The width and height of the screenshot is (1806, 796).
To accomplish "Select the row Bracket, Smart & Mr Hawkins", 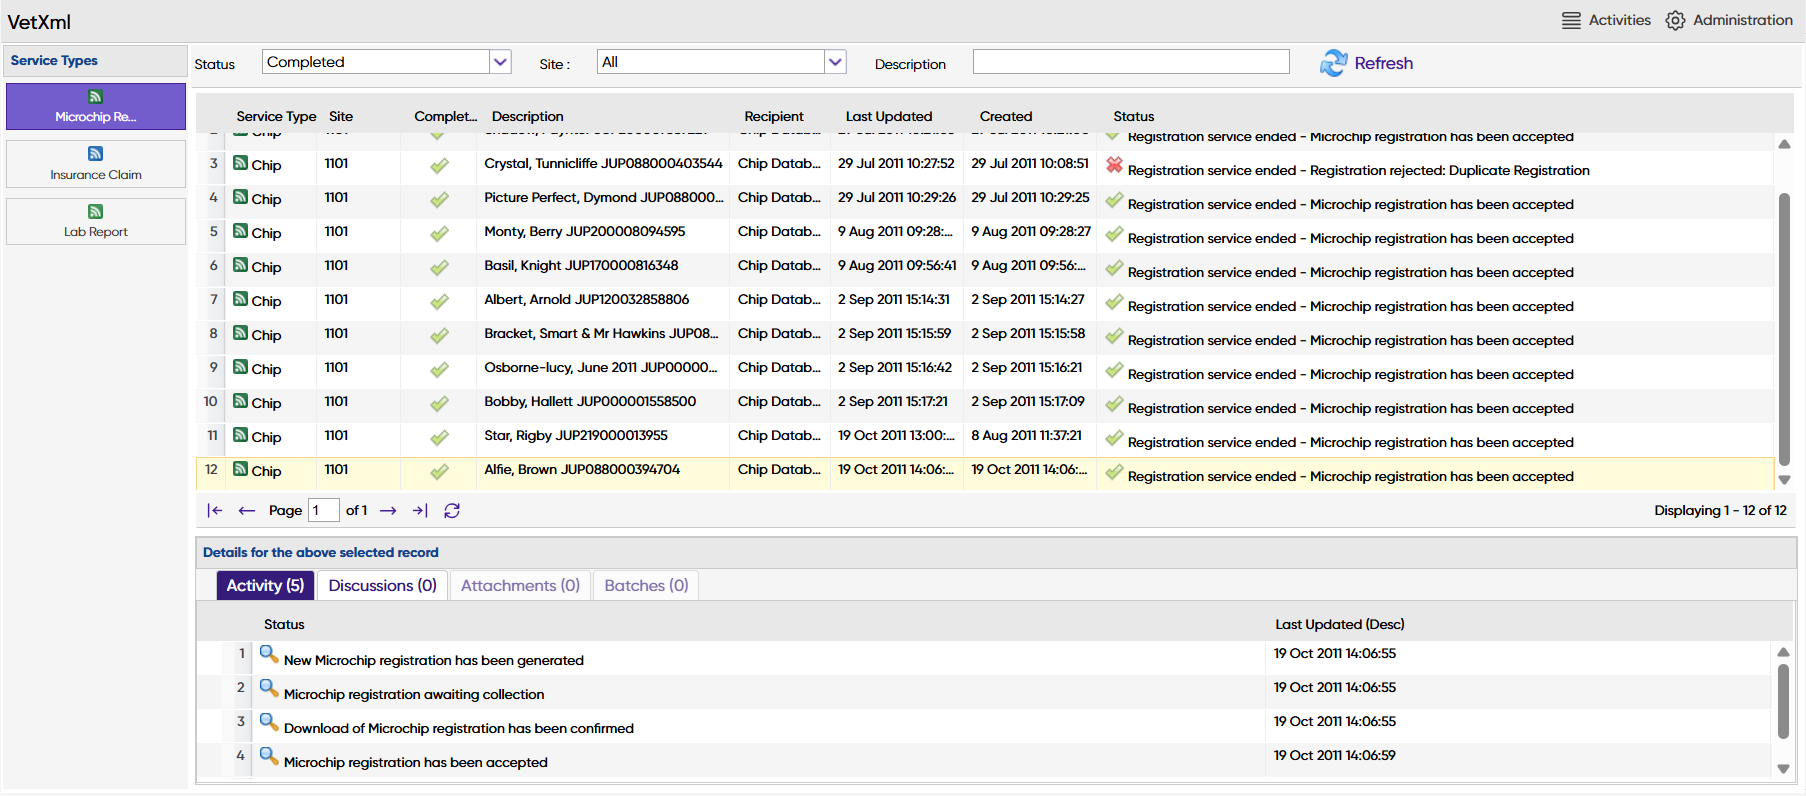I will 985,335.
